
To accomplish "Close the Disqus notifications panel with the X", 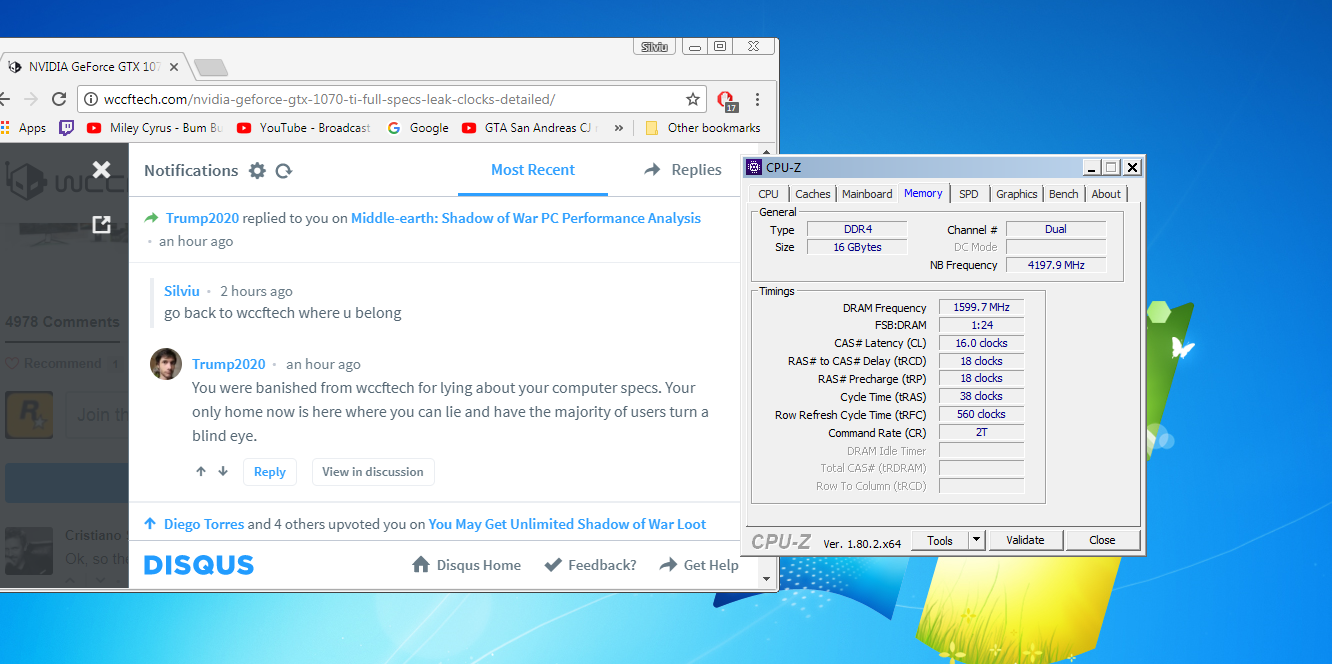I will coord(101,170).
